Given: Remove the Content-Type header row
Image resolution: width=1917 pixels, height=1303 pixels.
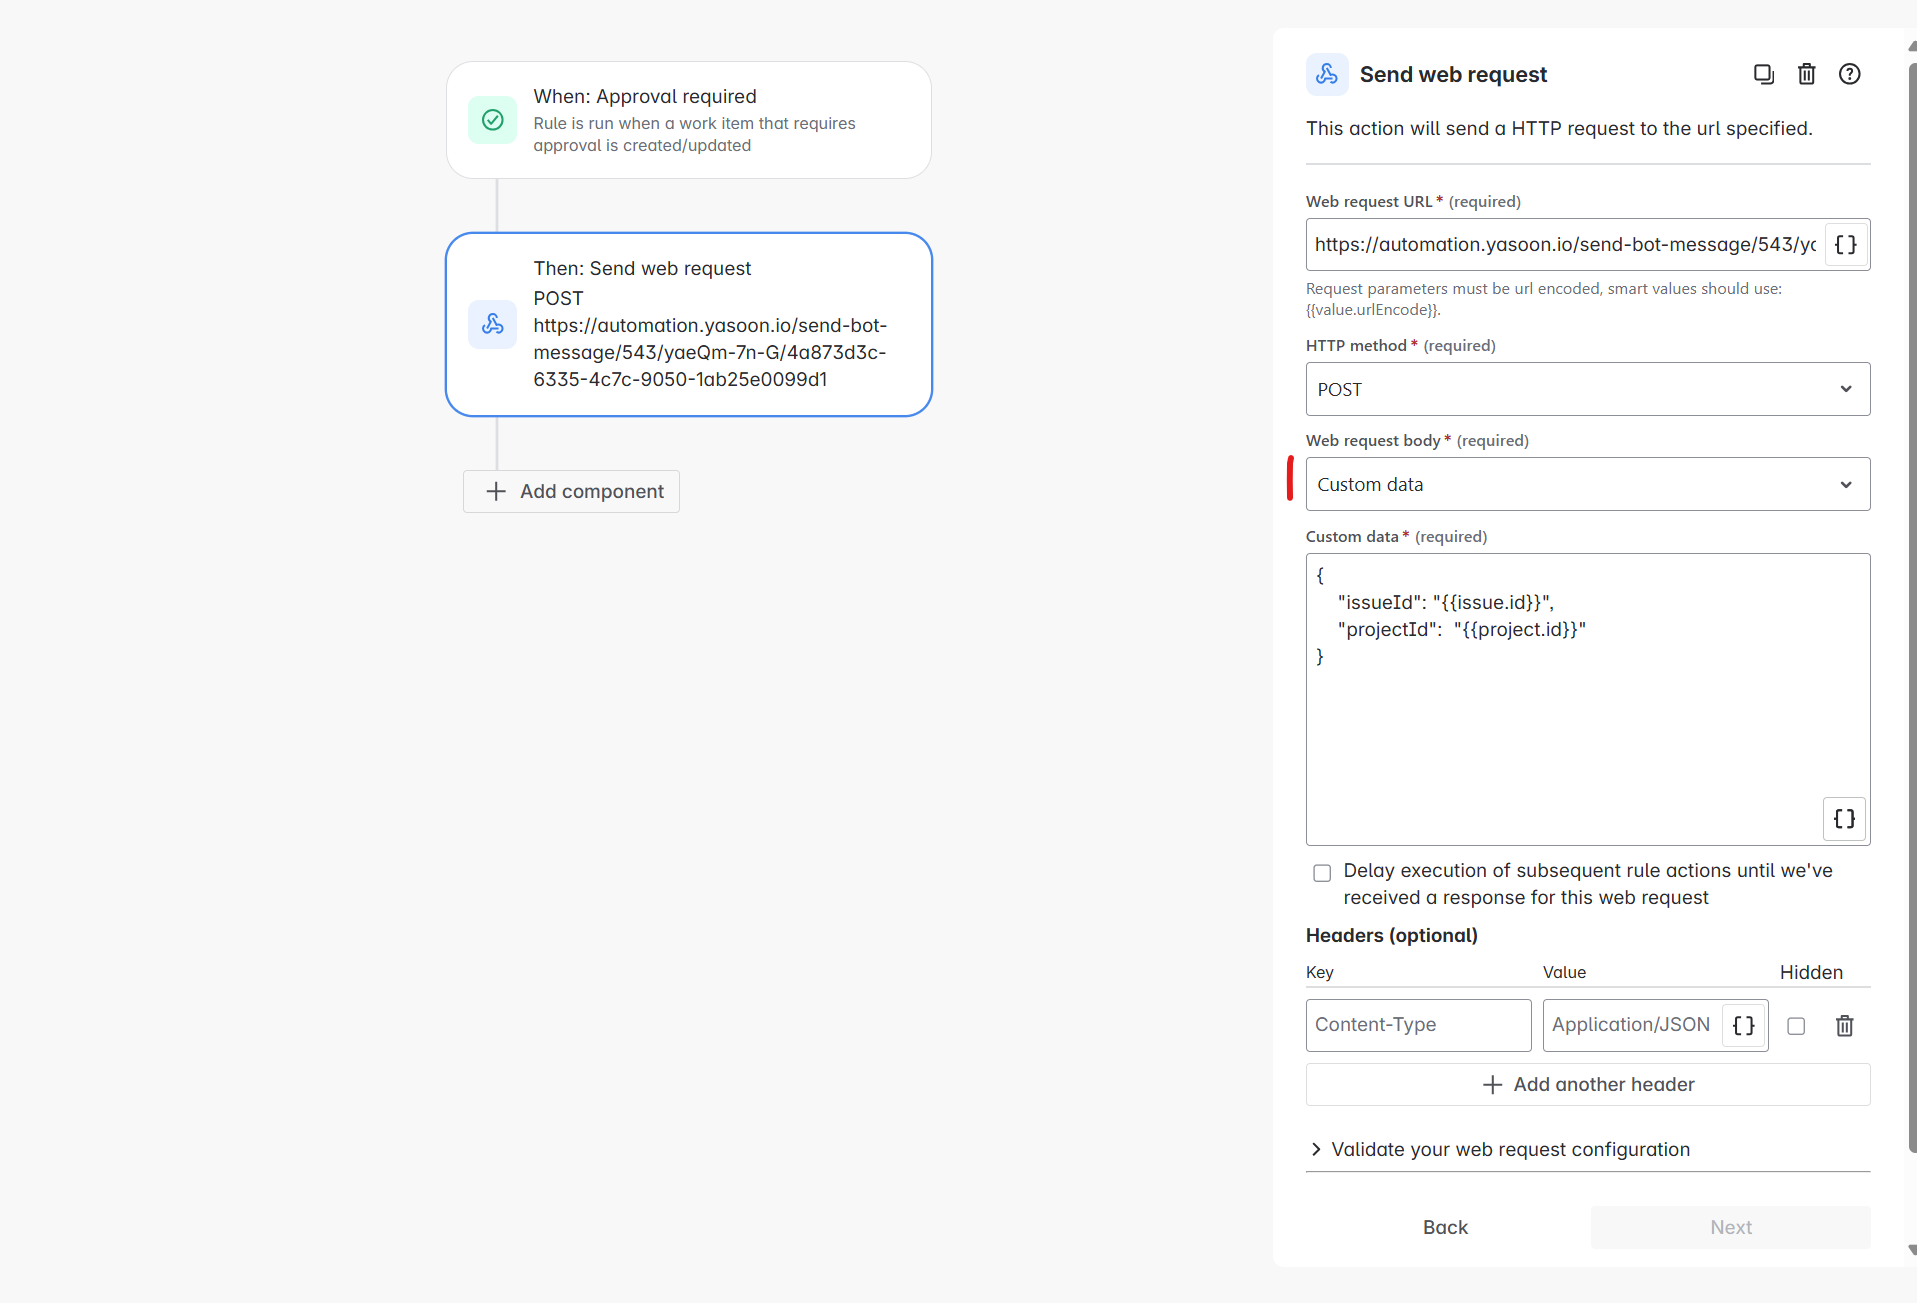Looking at the screenshot, I should 1844,1026.
